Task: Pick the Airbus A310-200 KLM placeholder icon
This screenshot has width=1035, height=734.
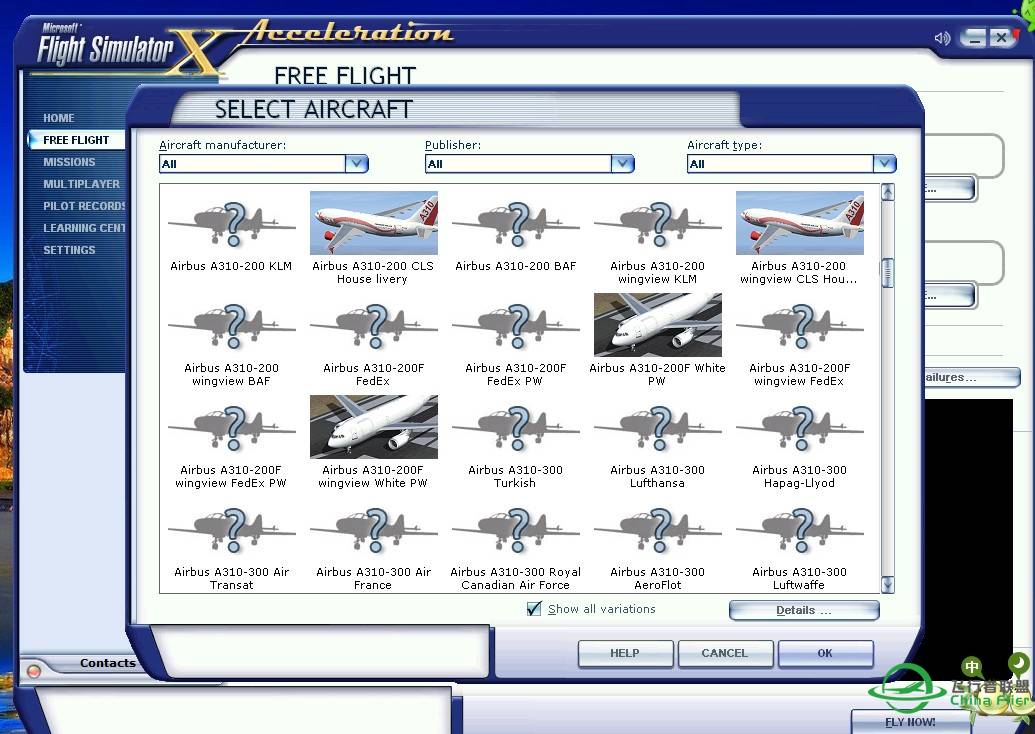Action: pyautogui.click(x=231, y=223)
